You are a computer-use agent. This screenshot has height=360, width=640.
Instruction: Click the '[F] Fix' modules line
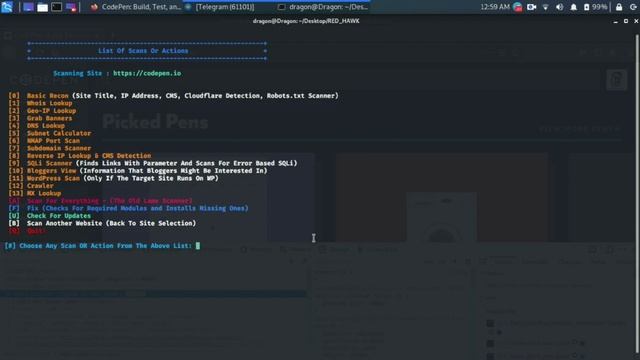click(128, 208)
